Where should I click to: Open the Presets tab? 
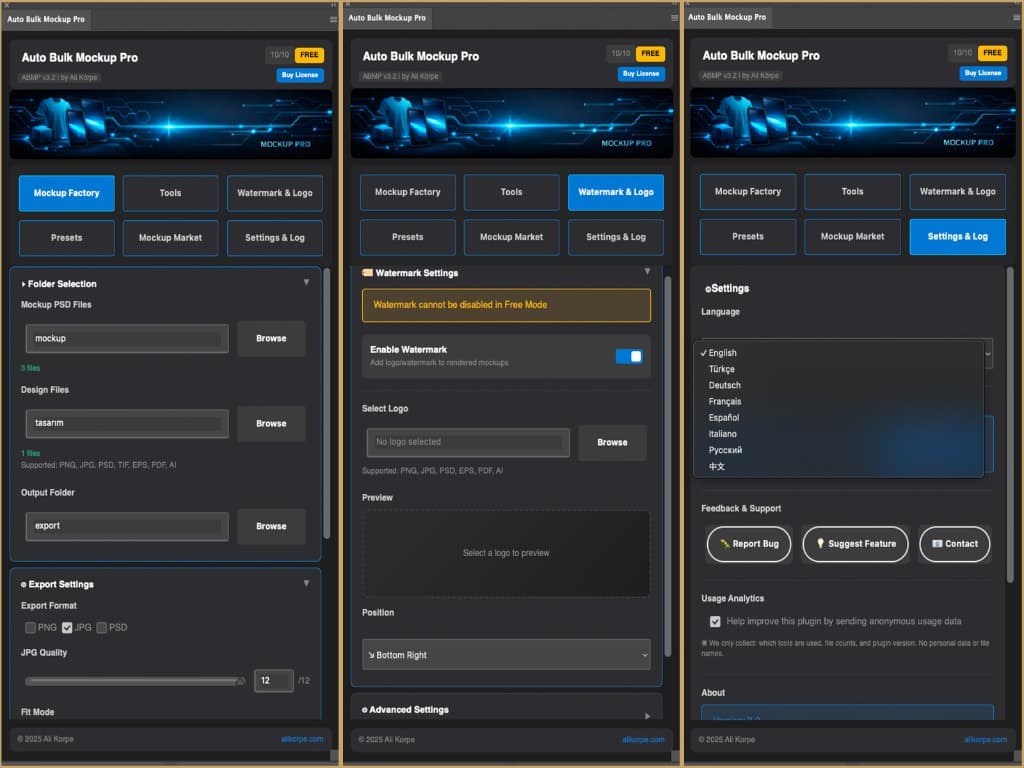click(x=66, y=238)
